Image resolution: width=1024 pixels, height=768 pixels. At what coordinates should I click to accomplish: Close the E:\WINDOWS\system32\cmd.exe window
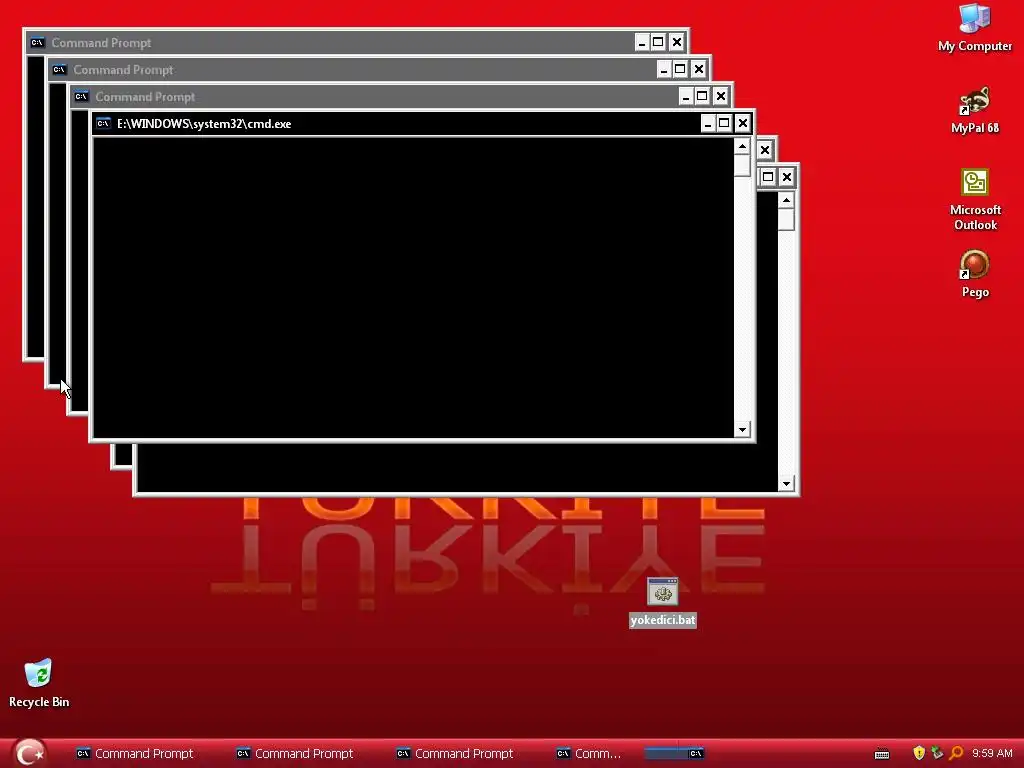pos(743,123)
